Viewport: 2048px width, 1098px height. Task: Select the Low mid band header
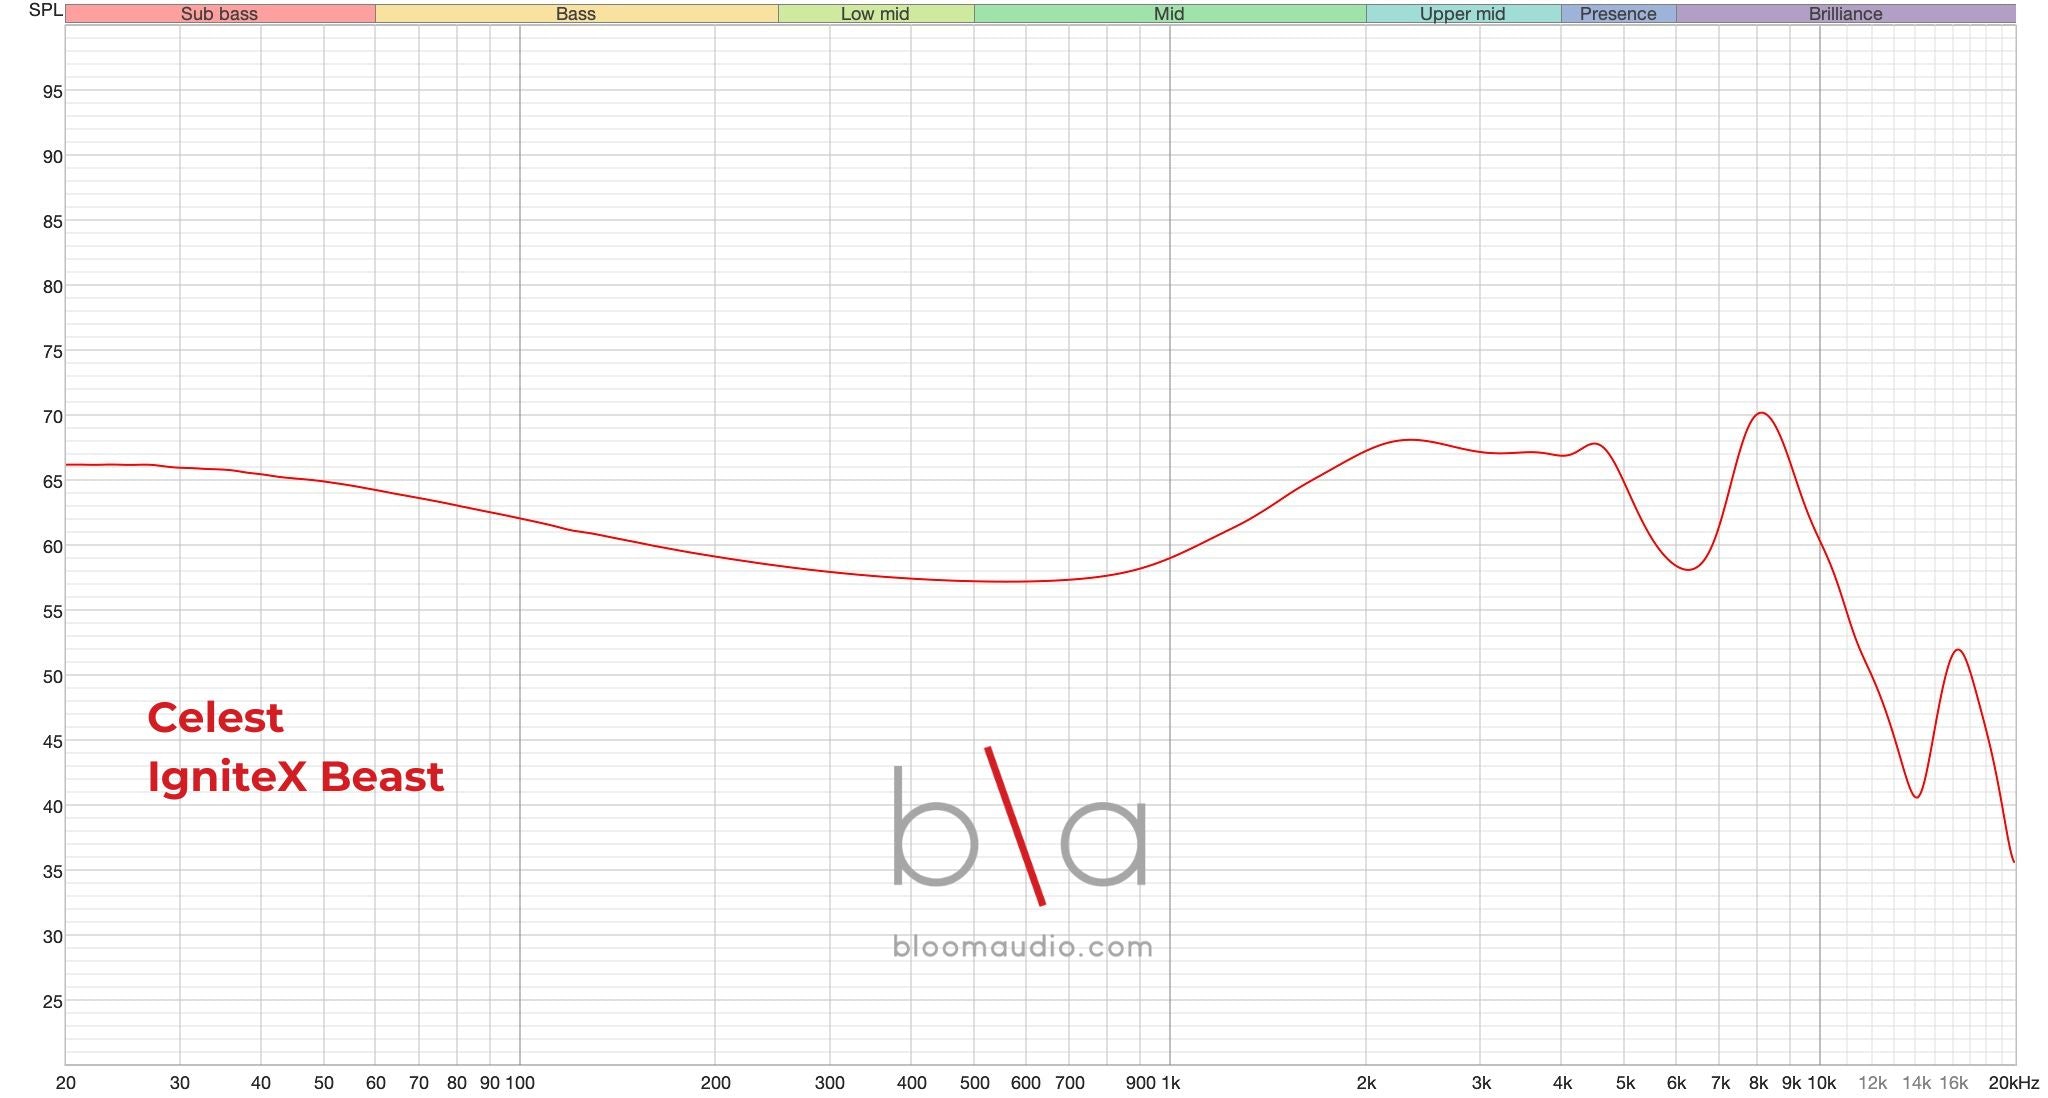coord(874,14)
